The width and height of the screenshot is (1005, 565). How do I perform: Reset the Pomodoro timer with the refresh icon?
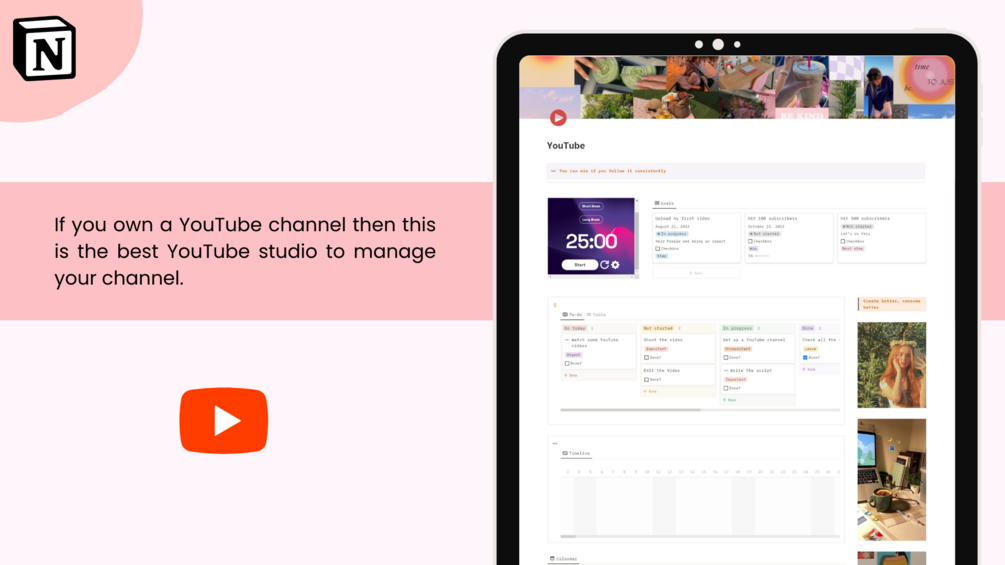604,265
